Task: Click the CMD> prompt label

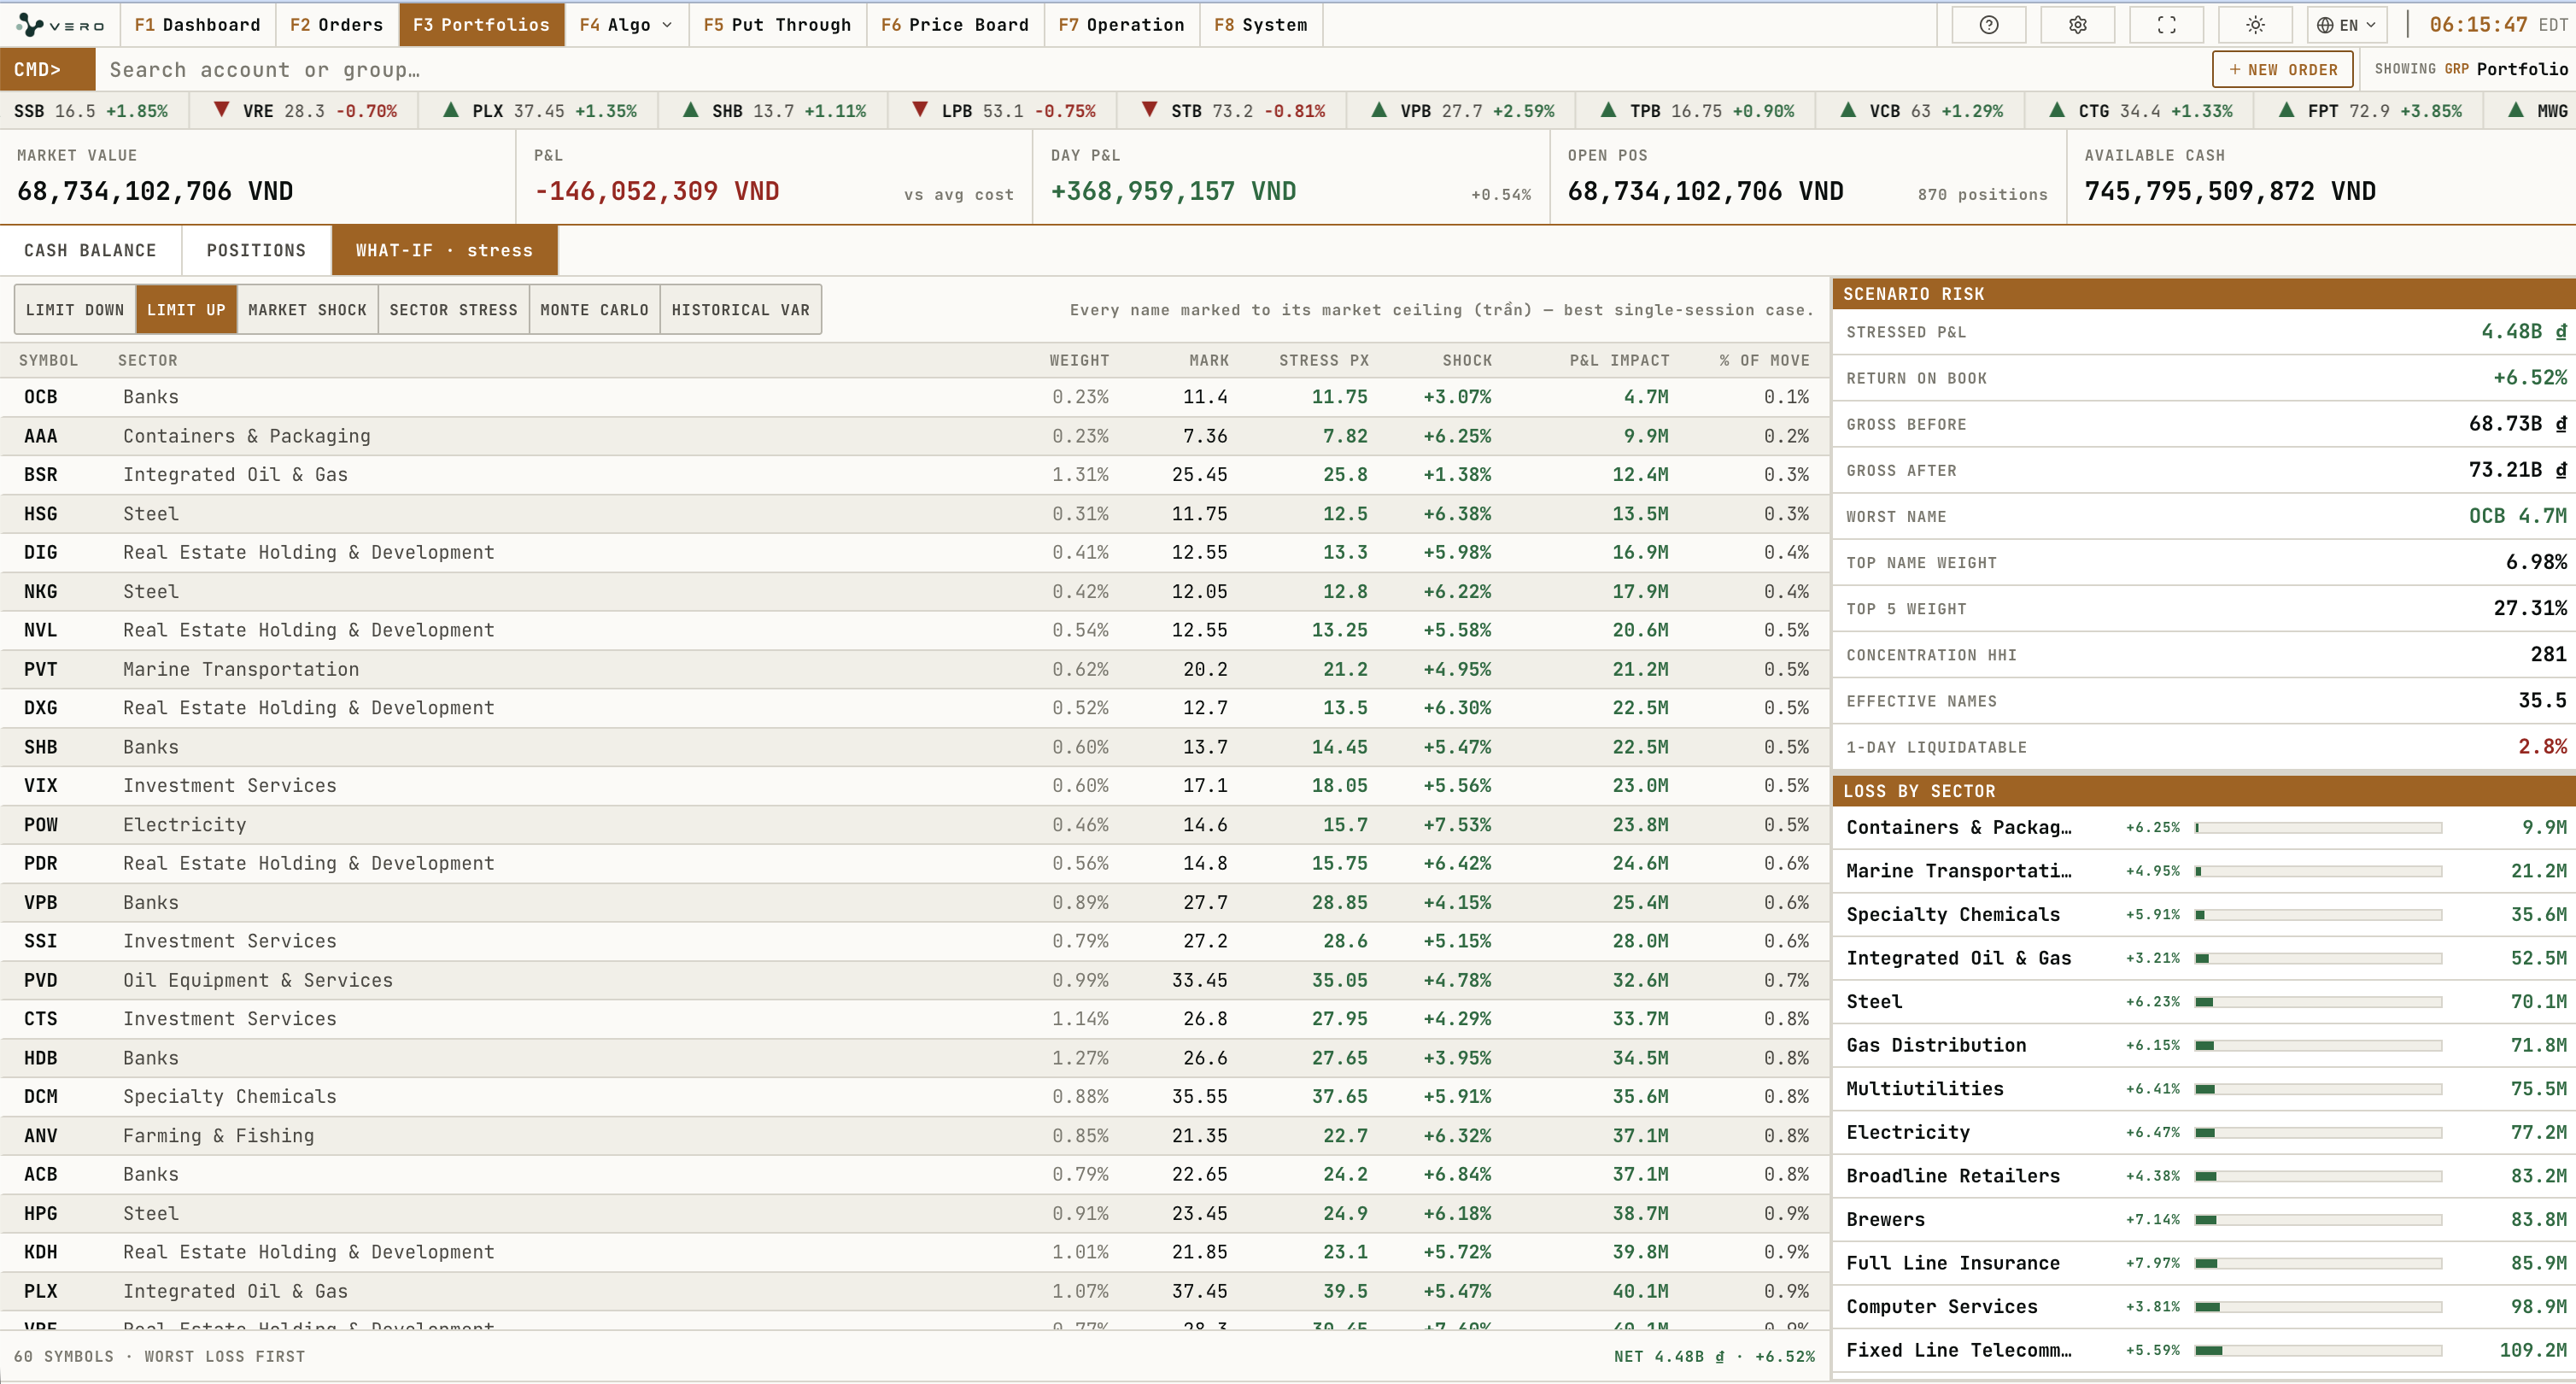Action: (x=47, y=69)
